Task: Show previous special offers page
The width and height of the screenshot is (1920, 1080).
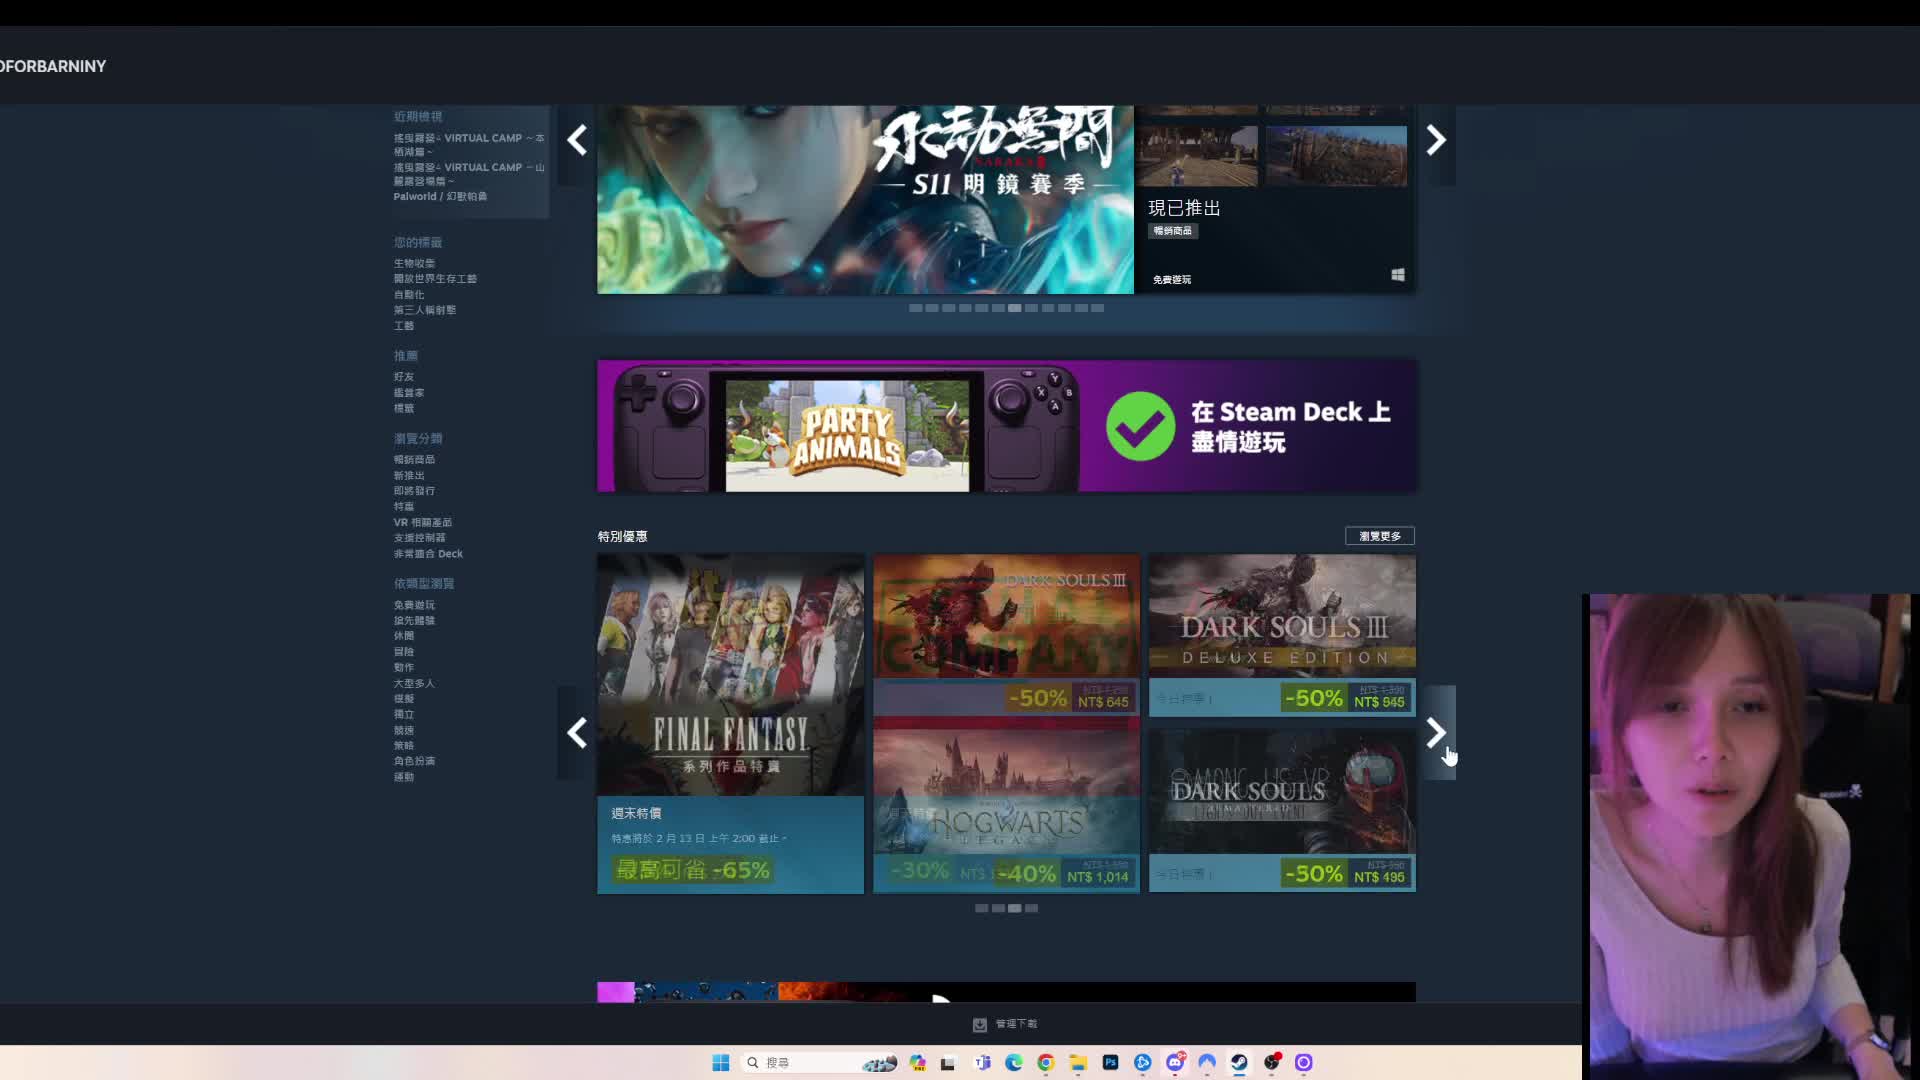Action: coord(576,733)
